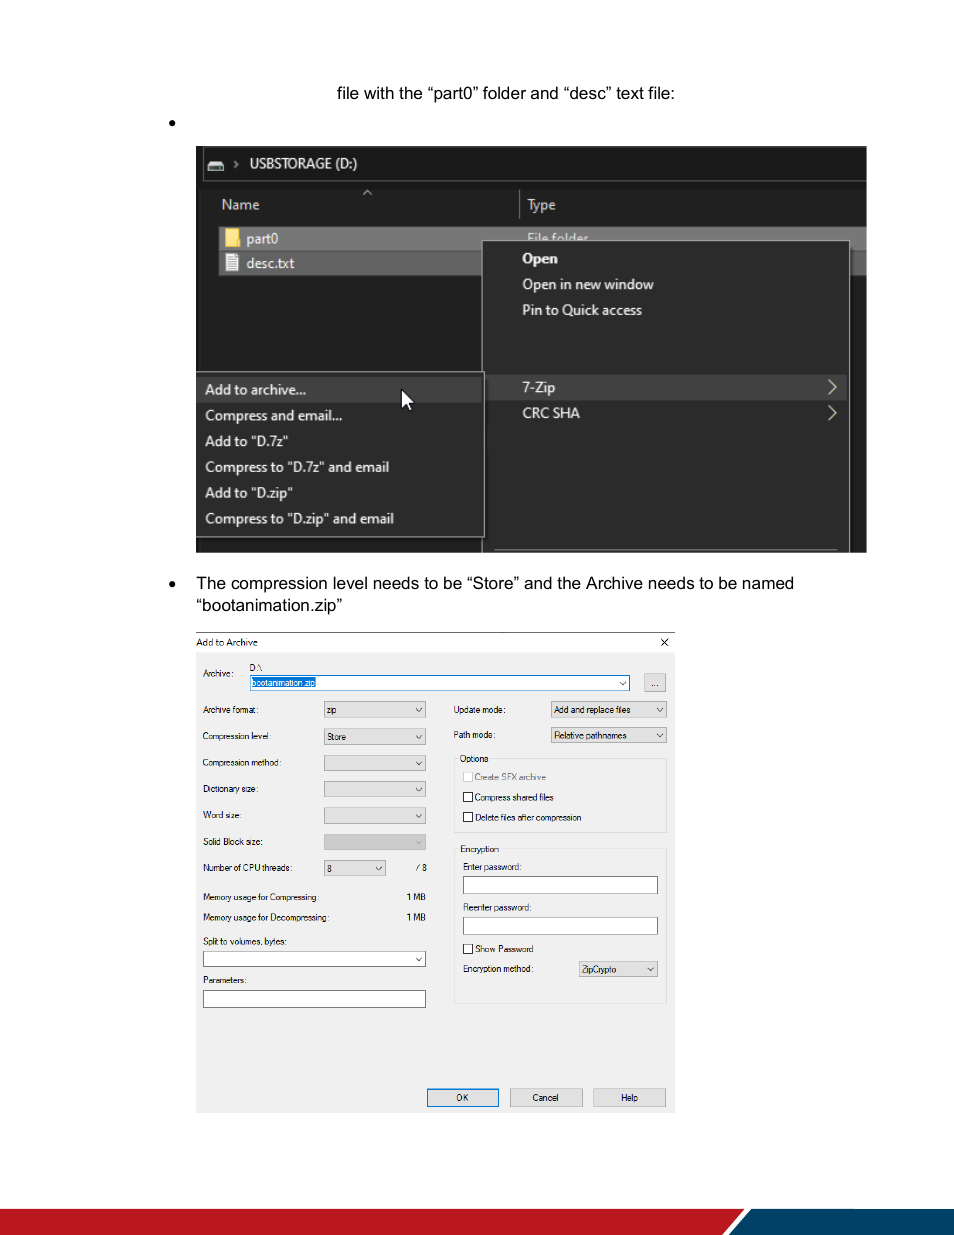Sort by the Type column header
This screenshot has width=954, height=1235.
[541, 205]
